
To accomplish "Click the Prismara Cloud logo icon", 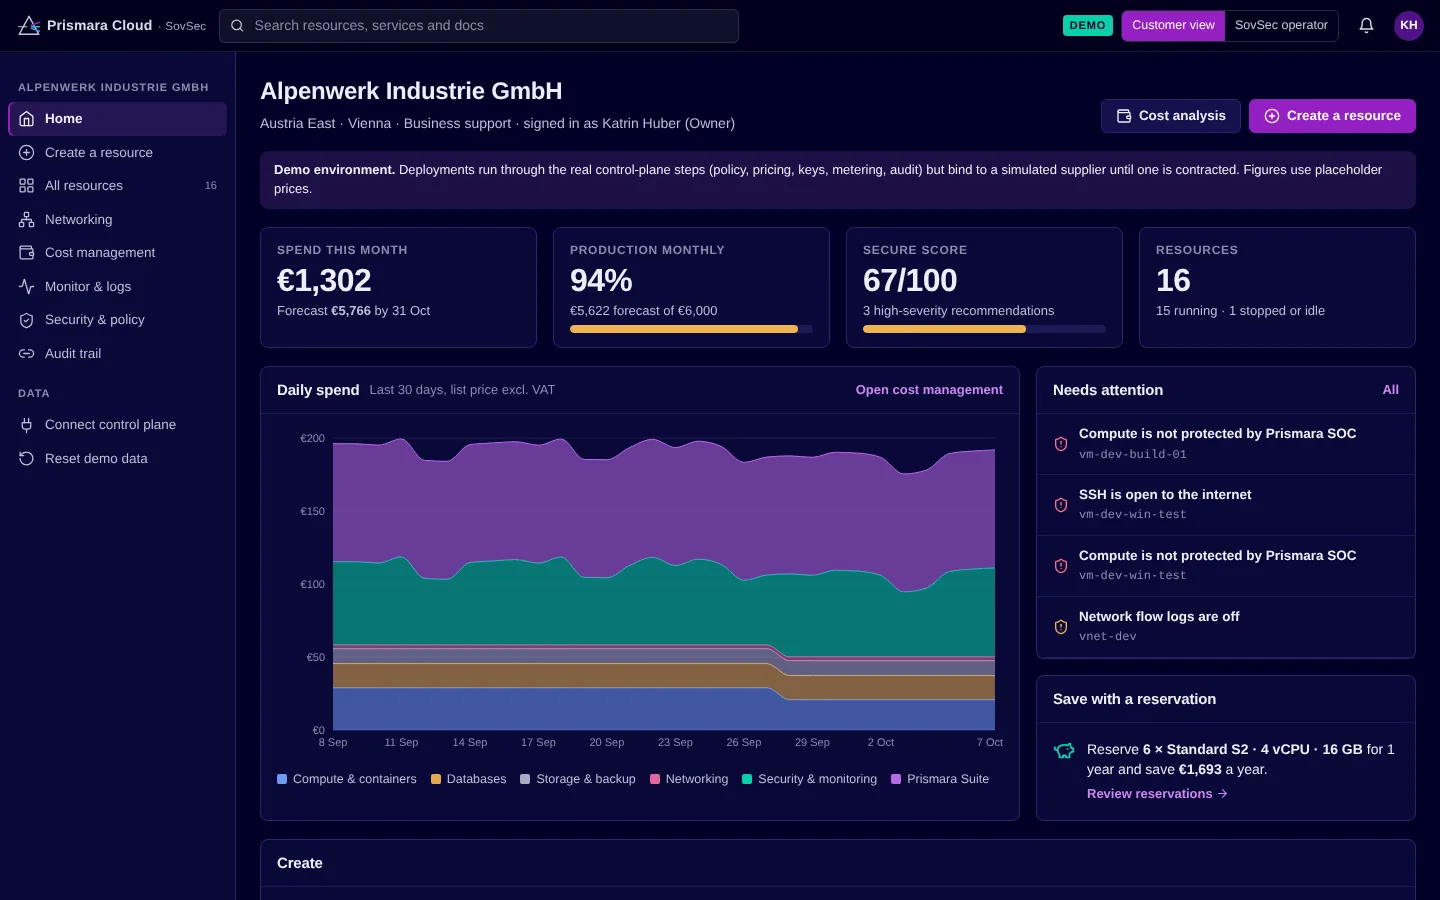I will tap(29, 25).
